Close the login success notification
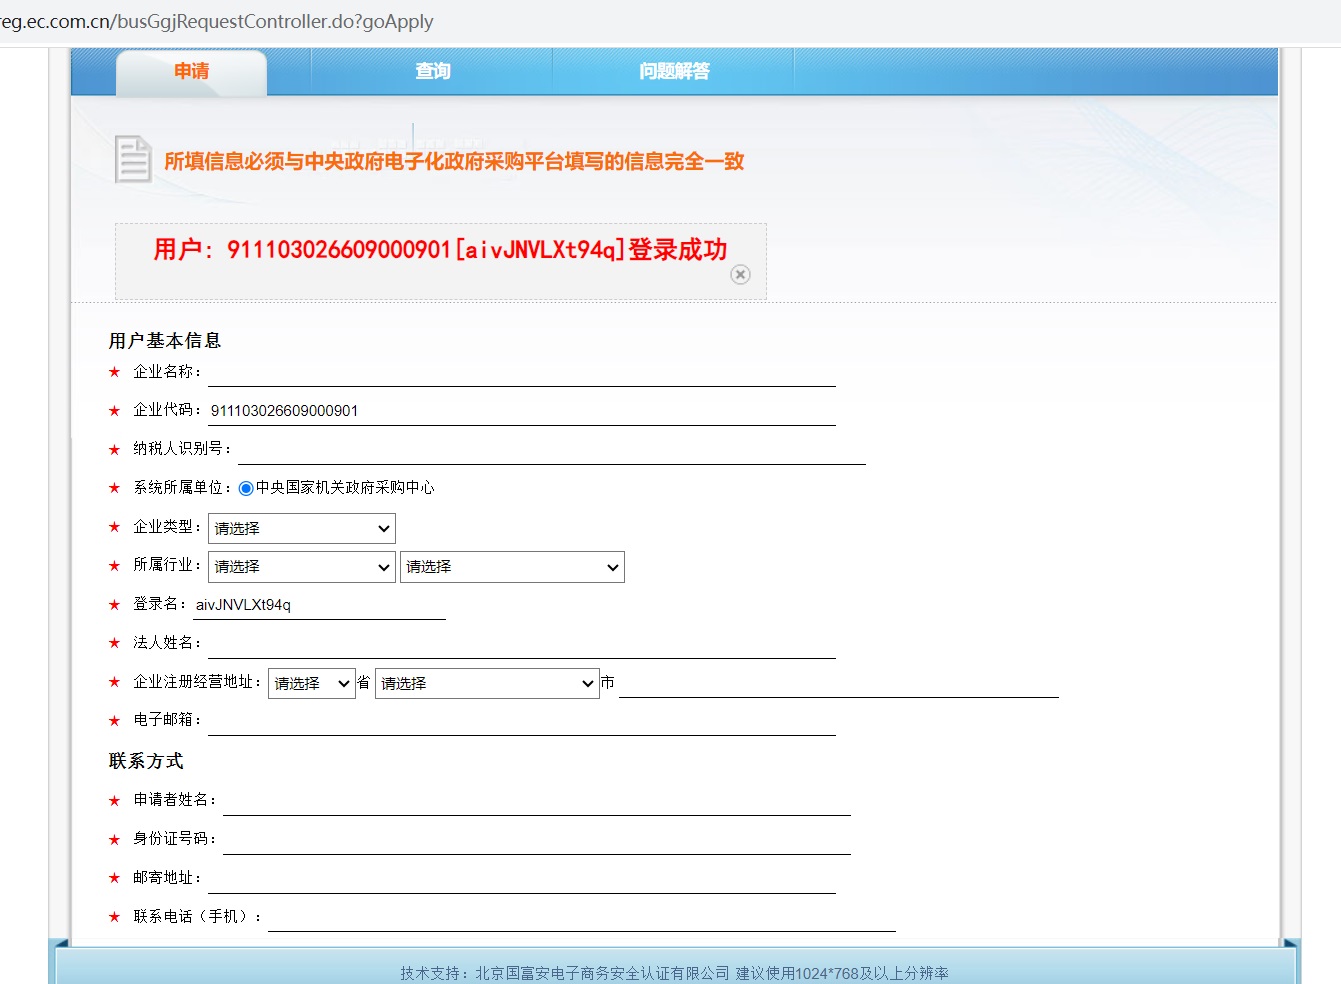 tap(740, 275)
